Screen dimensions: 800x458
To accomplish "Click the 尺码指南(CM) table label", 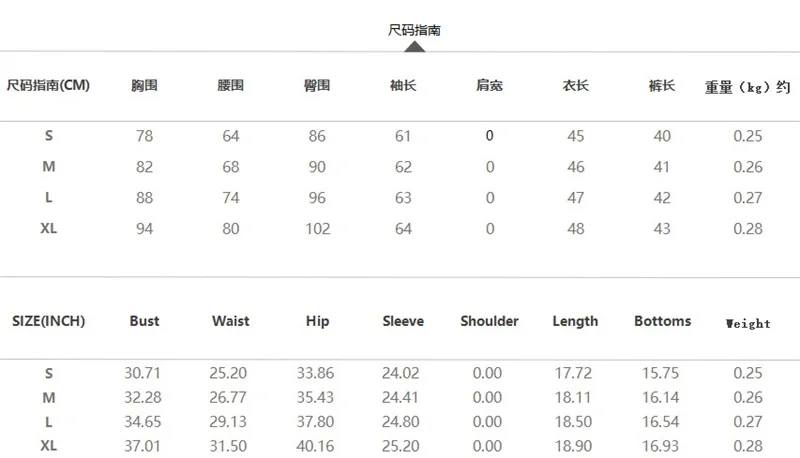I will point(48,86).
